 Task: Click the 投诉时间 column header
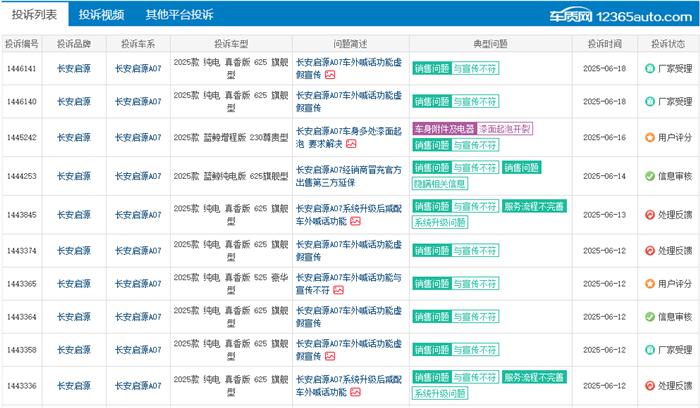point(604,44)
